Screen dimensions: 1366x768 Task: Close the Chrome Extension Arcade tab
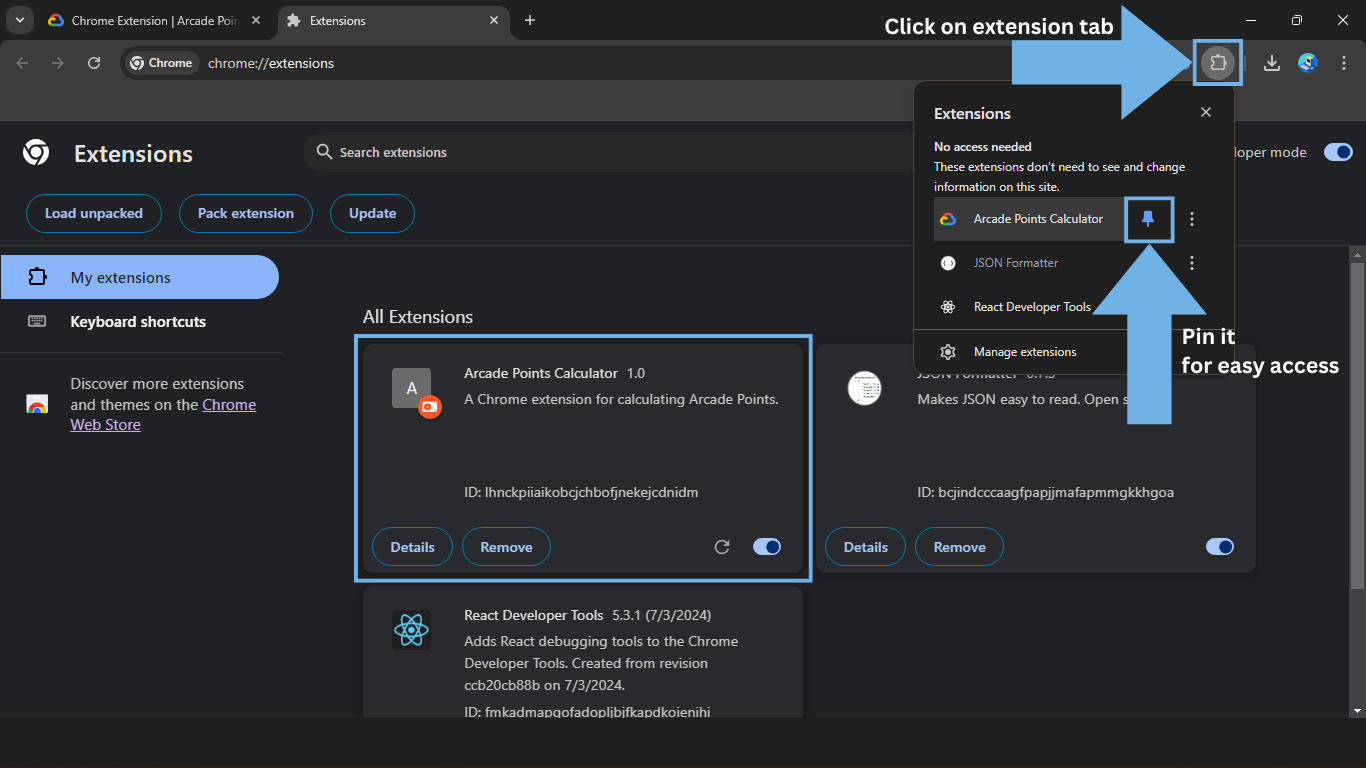point(256,20)
